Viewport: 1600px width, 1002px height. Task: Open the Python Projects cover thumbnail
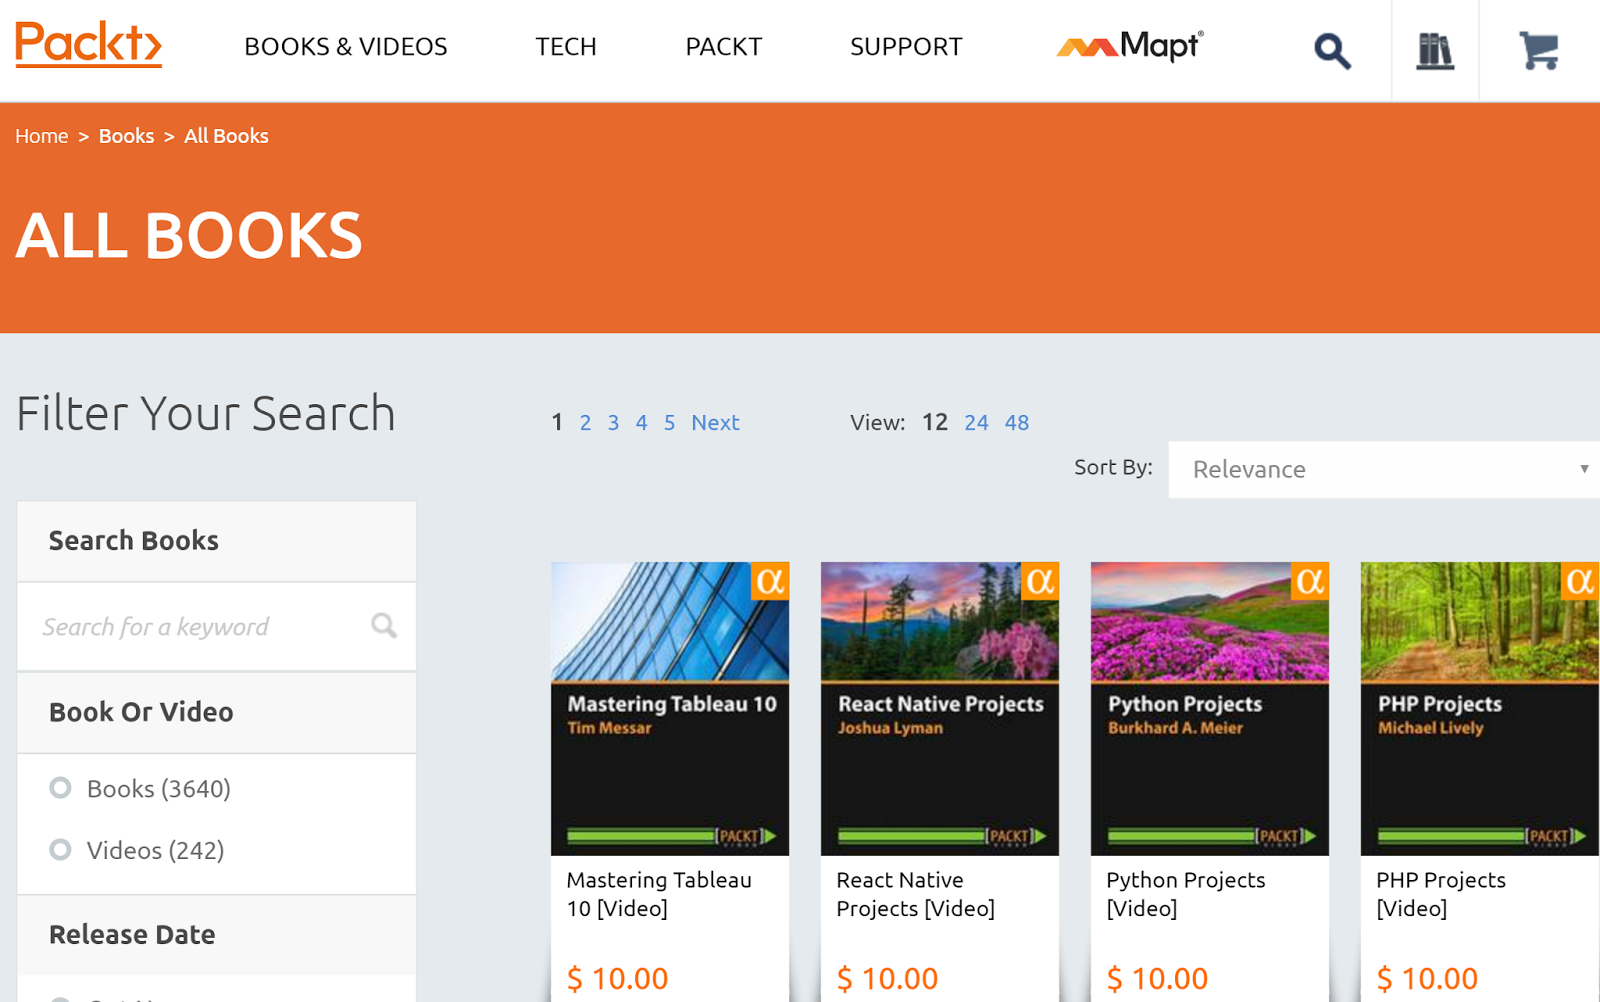click(1209, 708)
